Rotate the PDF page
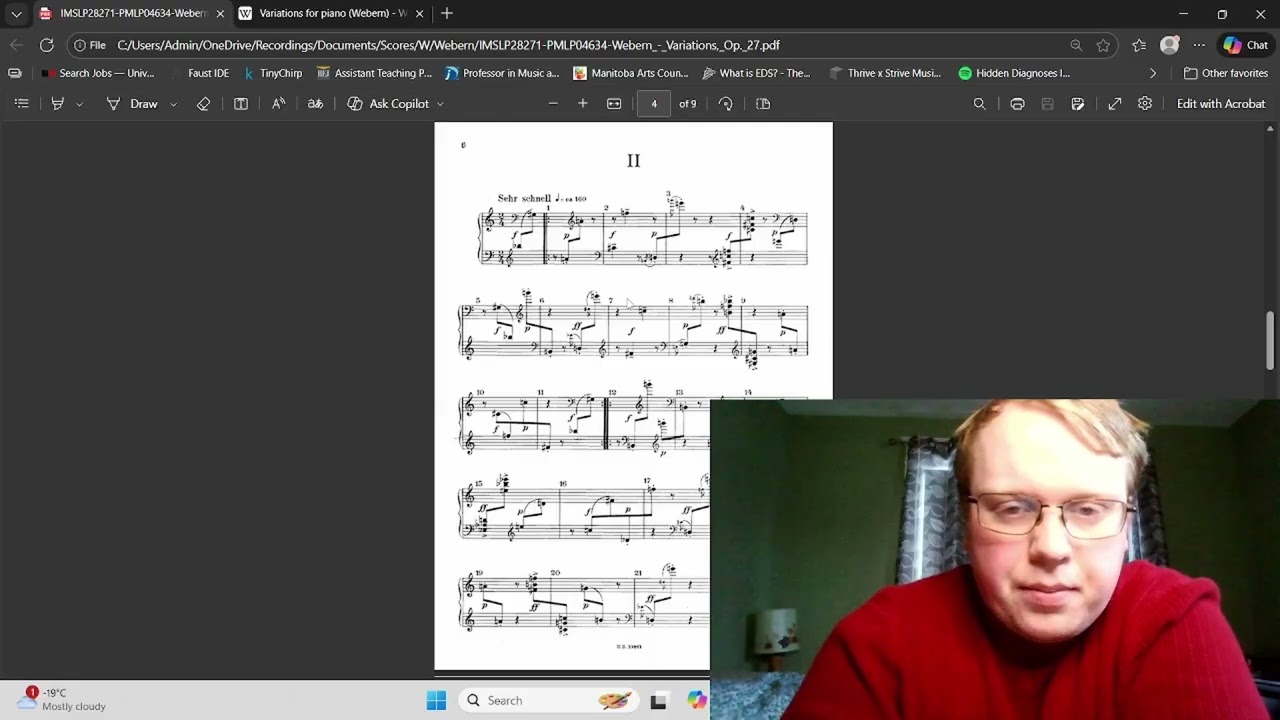The image size is (1280, 720). point(726,104)
